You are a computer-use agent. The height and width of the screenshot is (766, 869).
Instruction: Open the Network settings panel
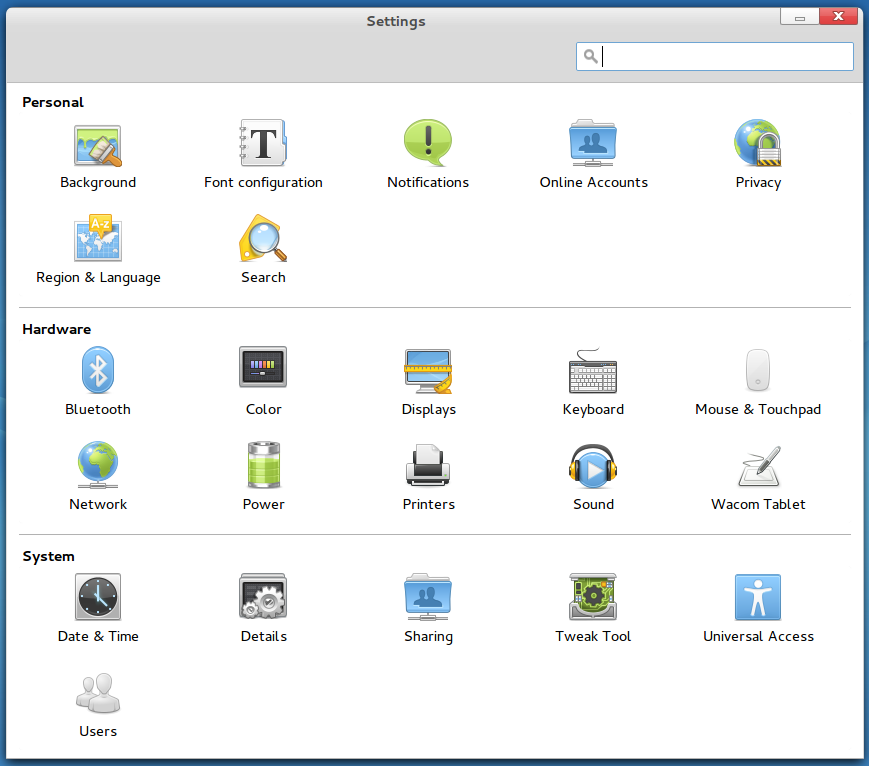98,474
